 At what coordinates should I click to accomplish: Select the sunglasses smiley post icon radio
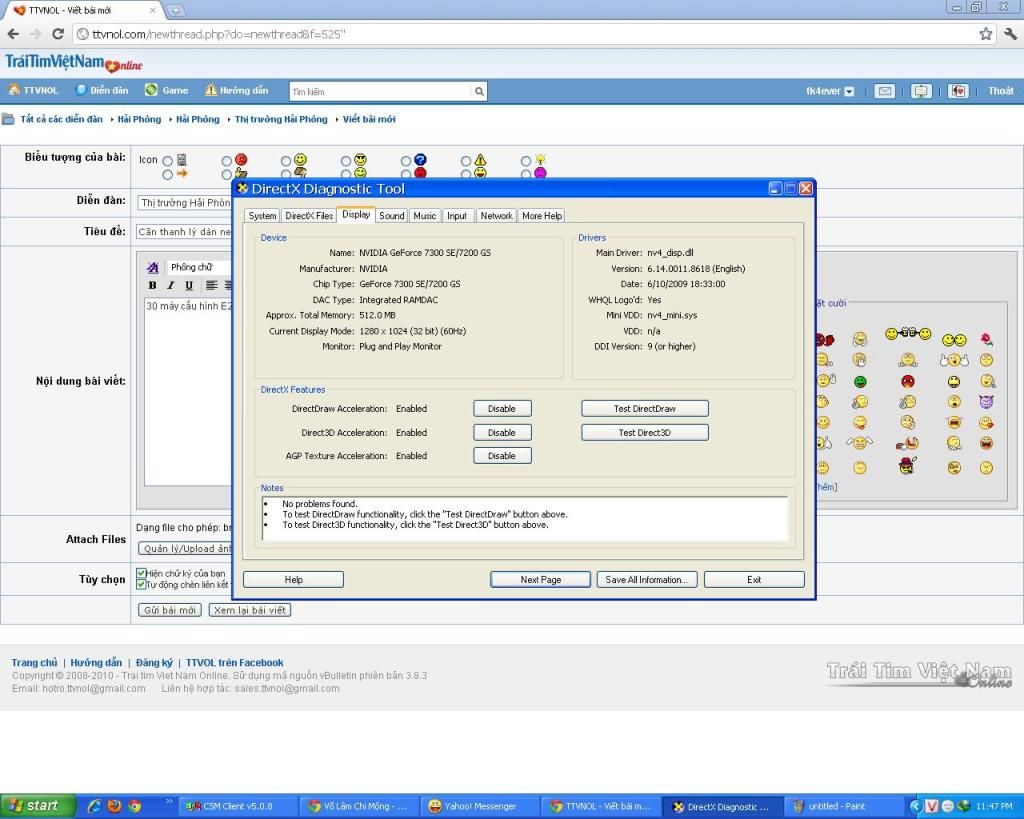(345, 161)
